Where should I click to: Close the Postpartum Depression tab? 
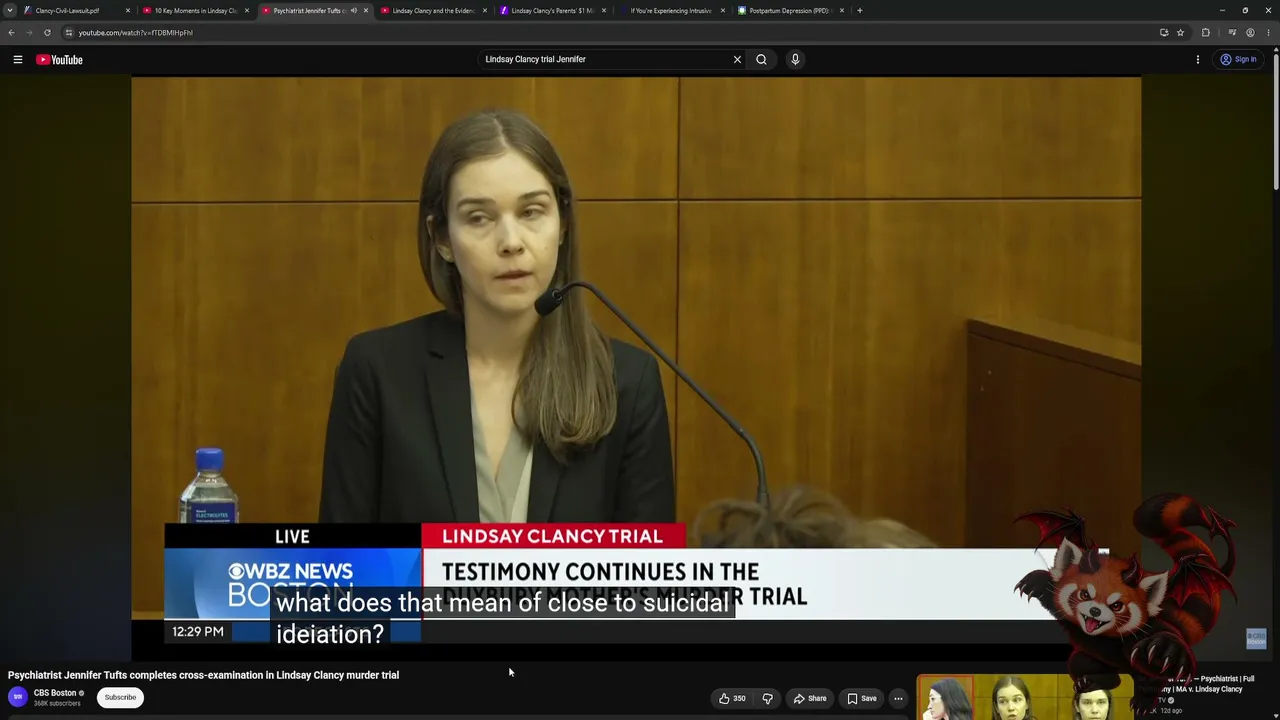point(841,10)
